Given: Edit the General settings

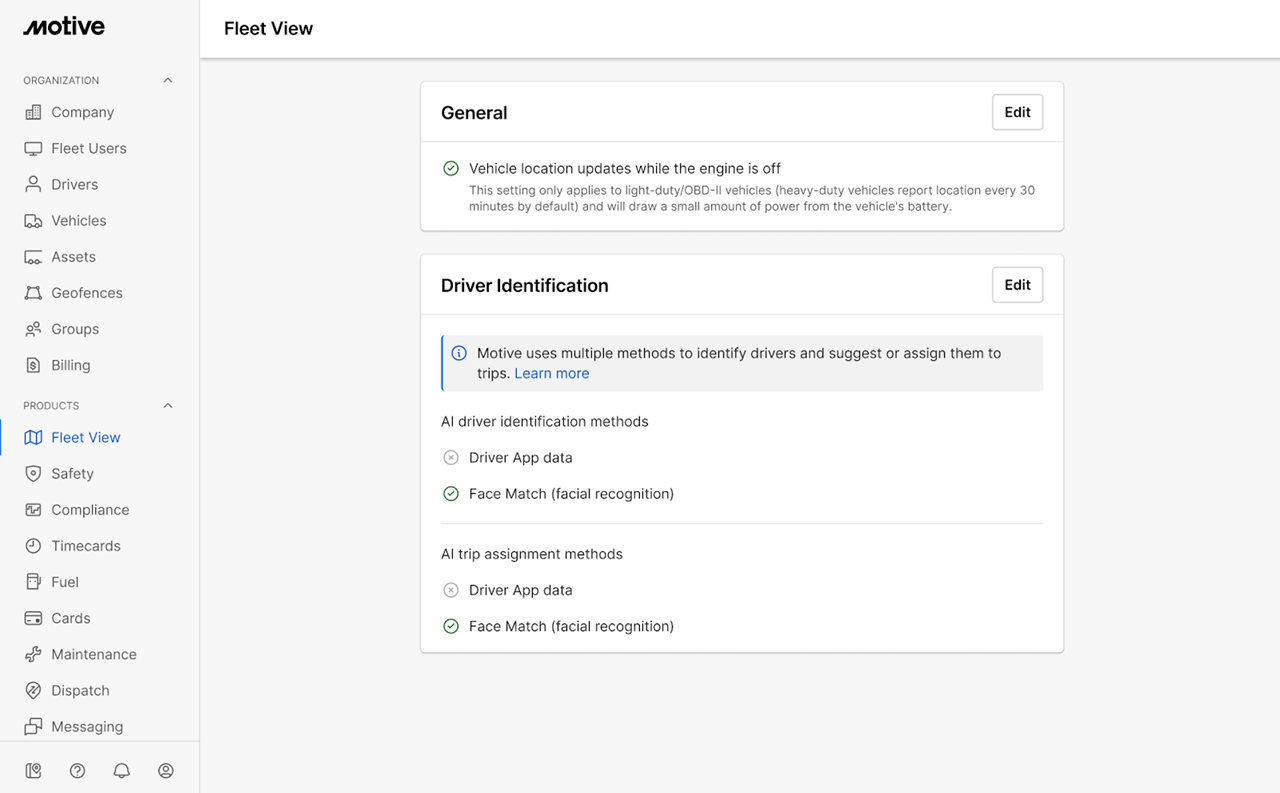Looking at the screenshot, I should pyautogui.click(x=1017, y=112).
